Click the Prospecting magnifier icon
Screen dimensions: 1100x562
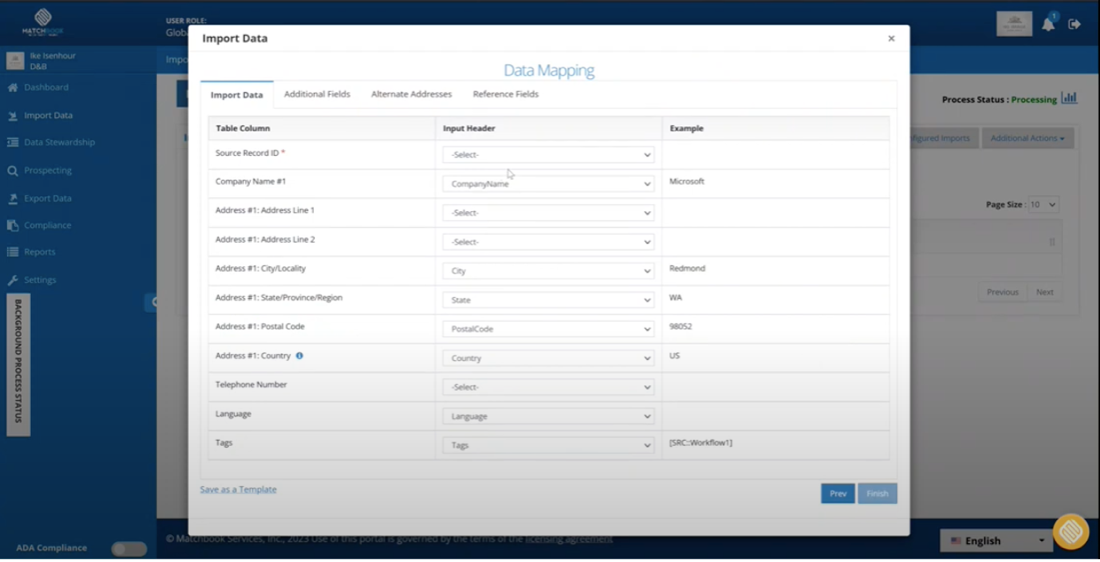pyautogui.click(x=13, y=170)
